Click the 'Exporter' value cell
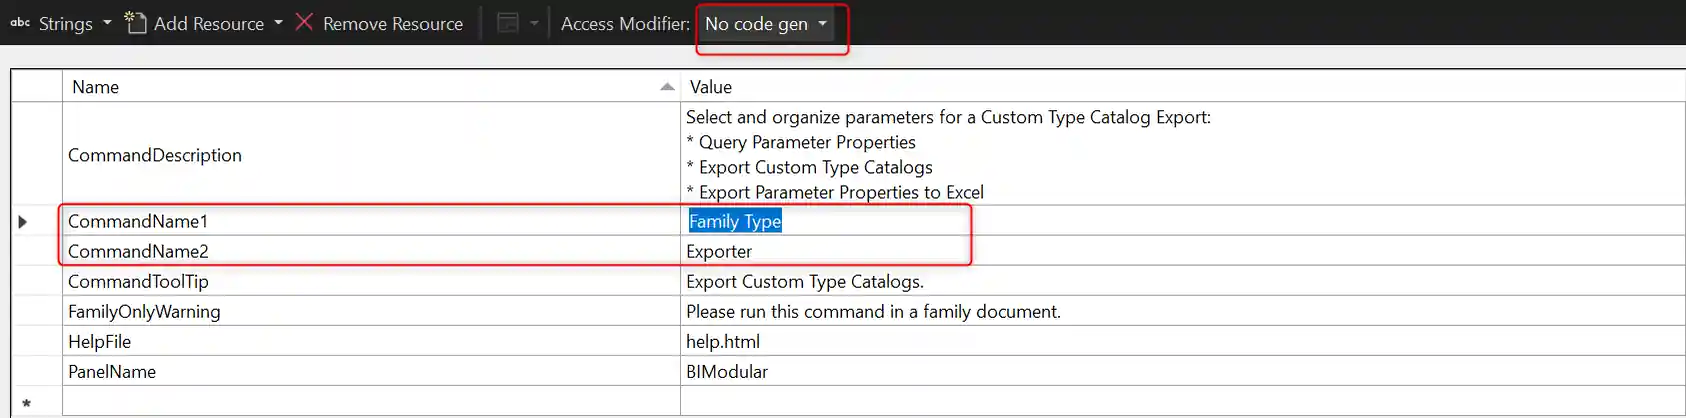The width and height of the screenshot is (1686, 418). click(719, 251)
